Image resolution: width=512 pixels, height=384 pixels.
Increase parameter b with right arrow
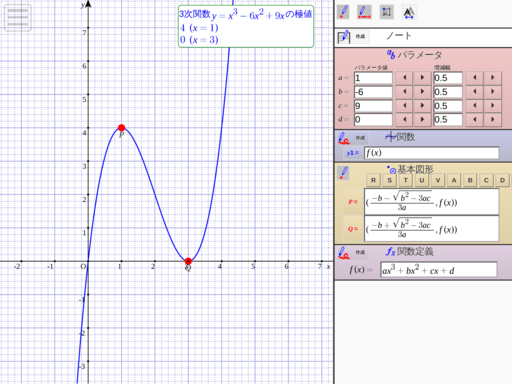click(422, 92)
